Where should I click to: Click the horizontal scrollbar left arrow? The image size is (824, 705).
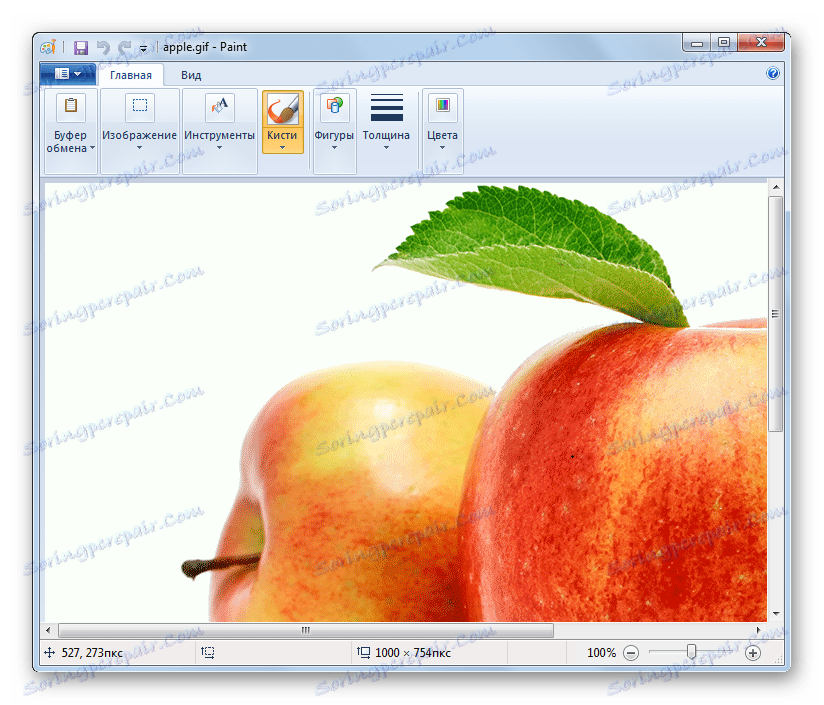(x=48, y=630)
